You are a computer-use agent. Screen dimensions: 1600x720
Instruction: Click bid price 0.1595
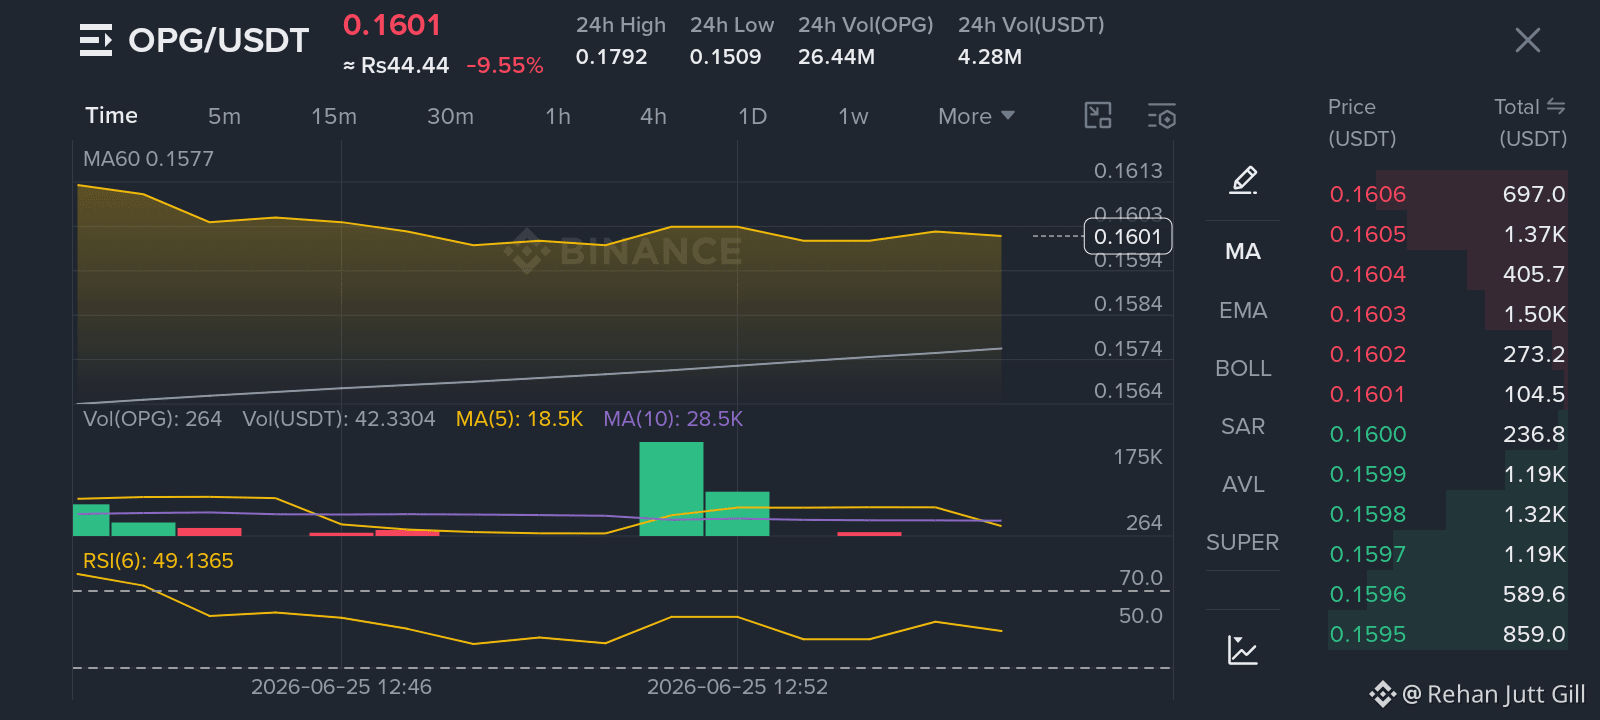pos(1367,634)
